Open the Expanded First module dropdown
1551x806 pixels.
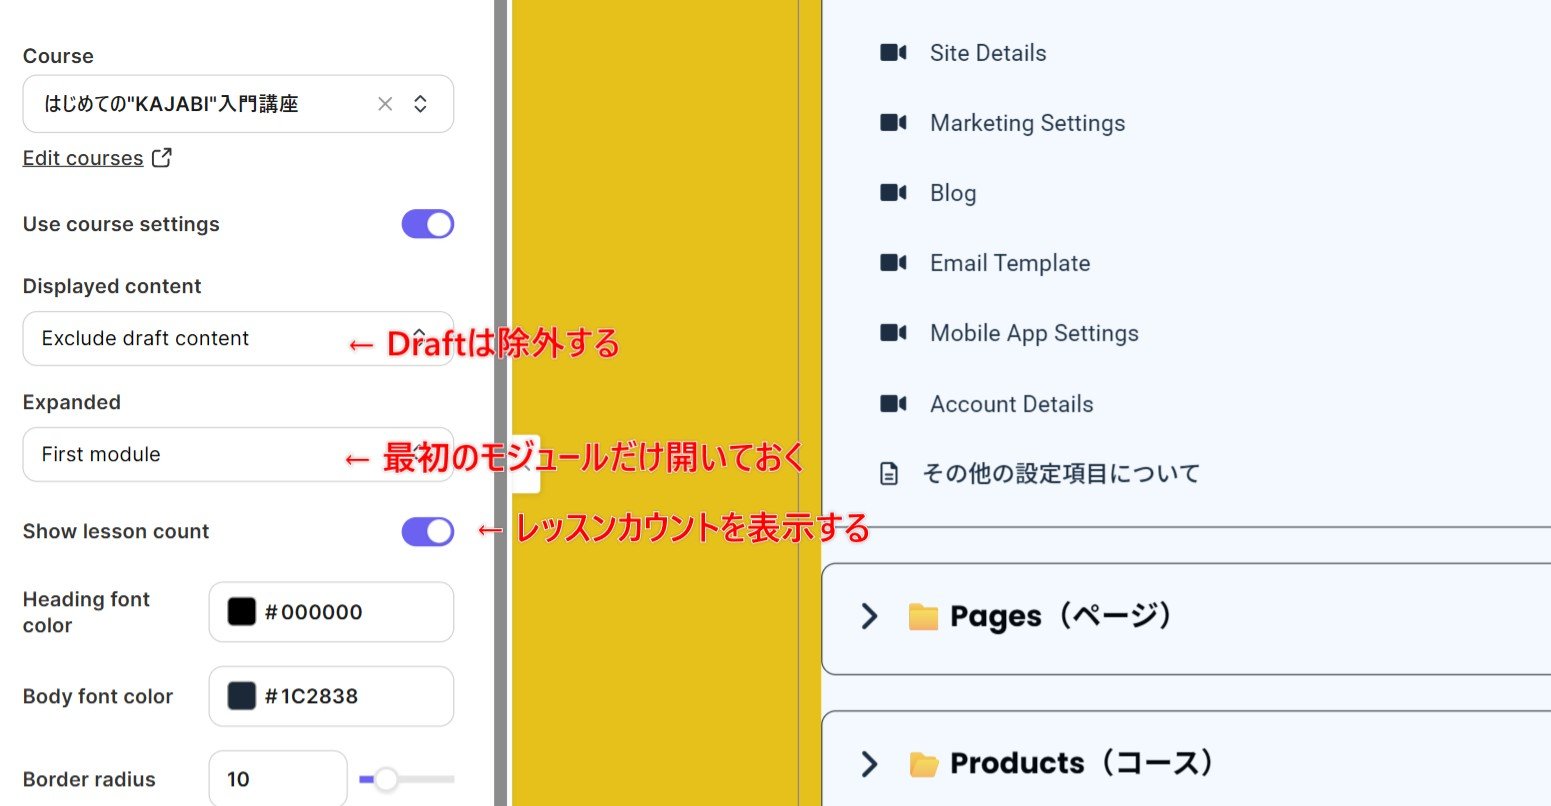pos(238,454)
